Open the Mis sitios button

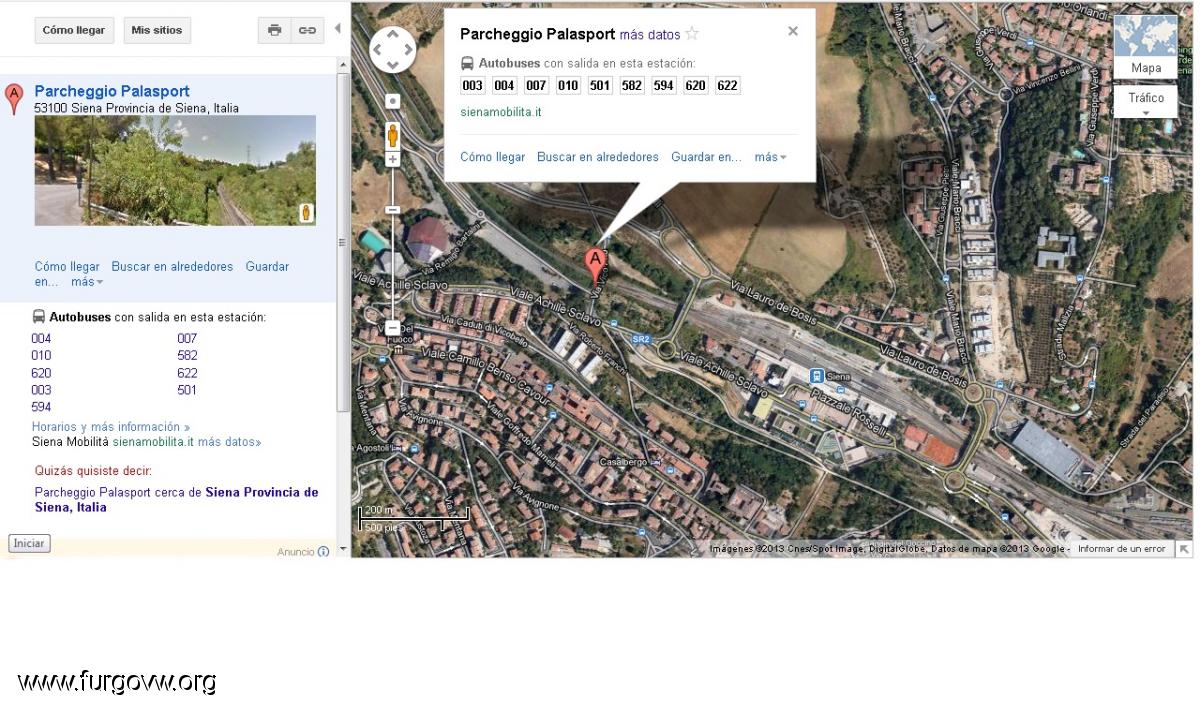157,30
